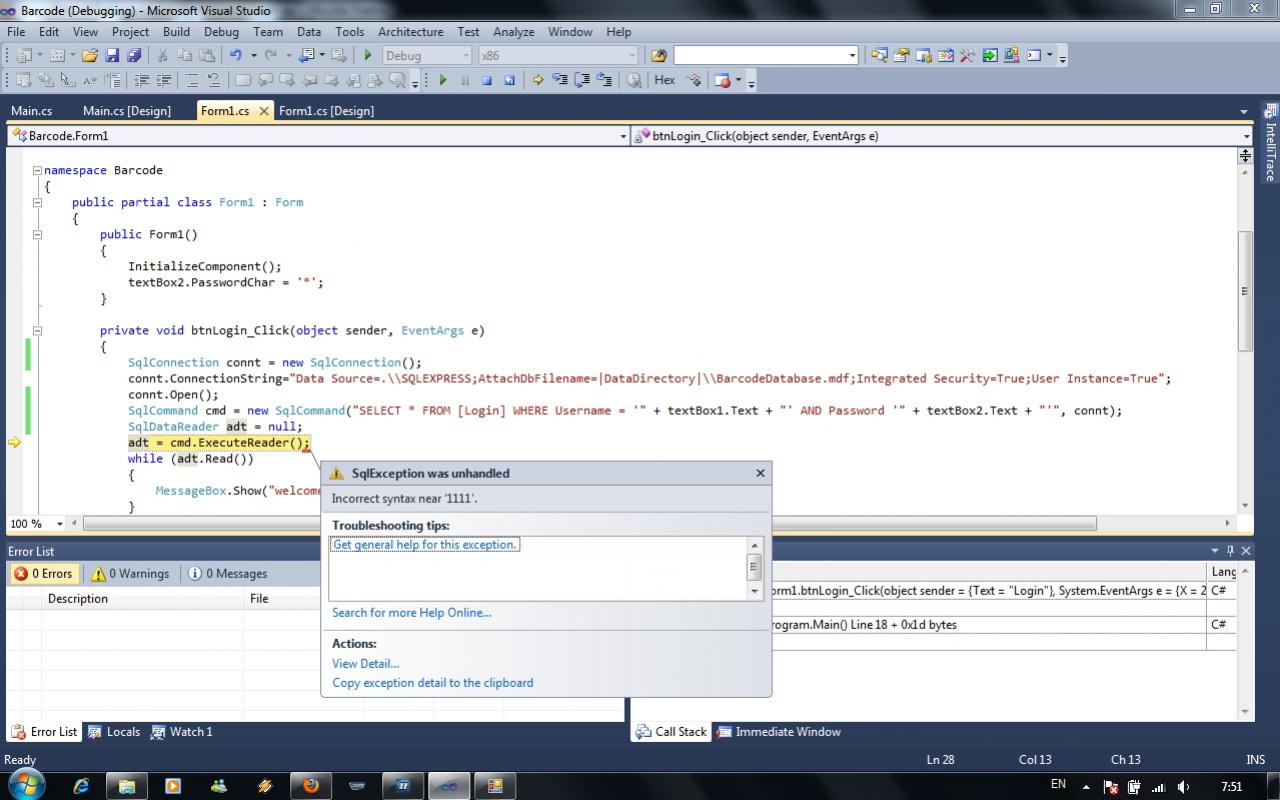This screenshot has width=1280, height=800.
Task: Click Get general help for this exception link
Action: [x=425, y=545]
